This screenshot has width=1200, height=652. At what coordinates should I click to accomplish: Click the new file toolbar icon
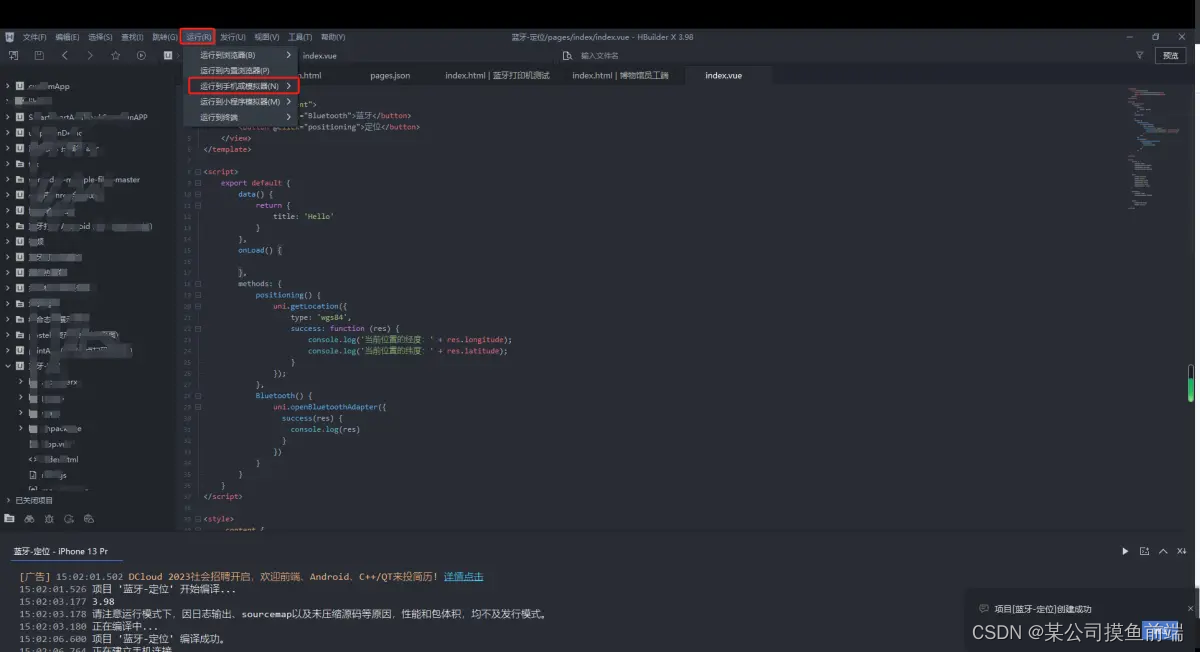13,55
